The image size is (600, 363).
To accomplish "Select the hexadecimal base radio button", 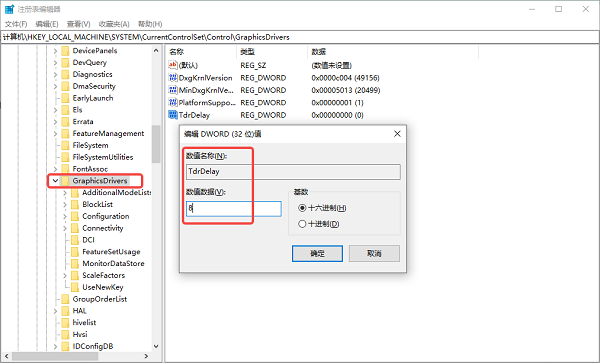I will [x=302, y=208].
